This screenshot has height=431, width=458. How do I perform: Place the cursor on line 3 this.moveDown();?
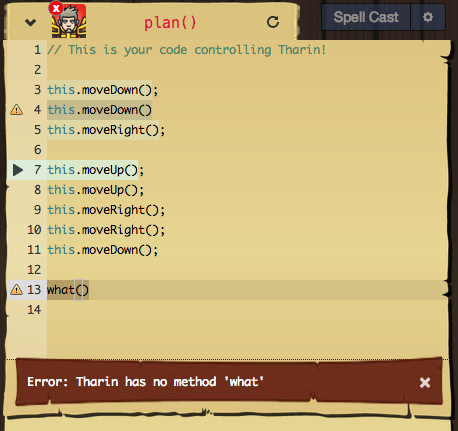click(x=103, y=90)
